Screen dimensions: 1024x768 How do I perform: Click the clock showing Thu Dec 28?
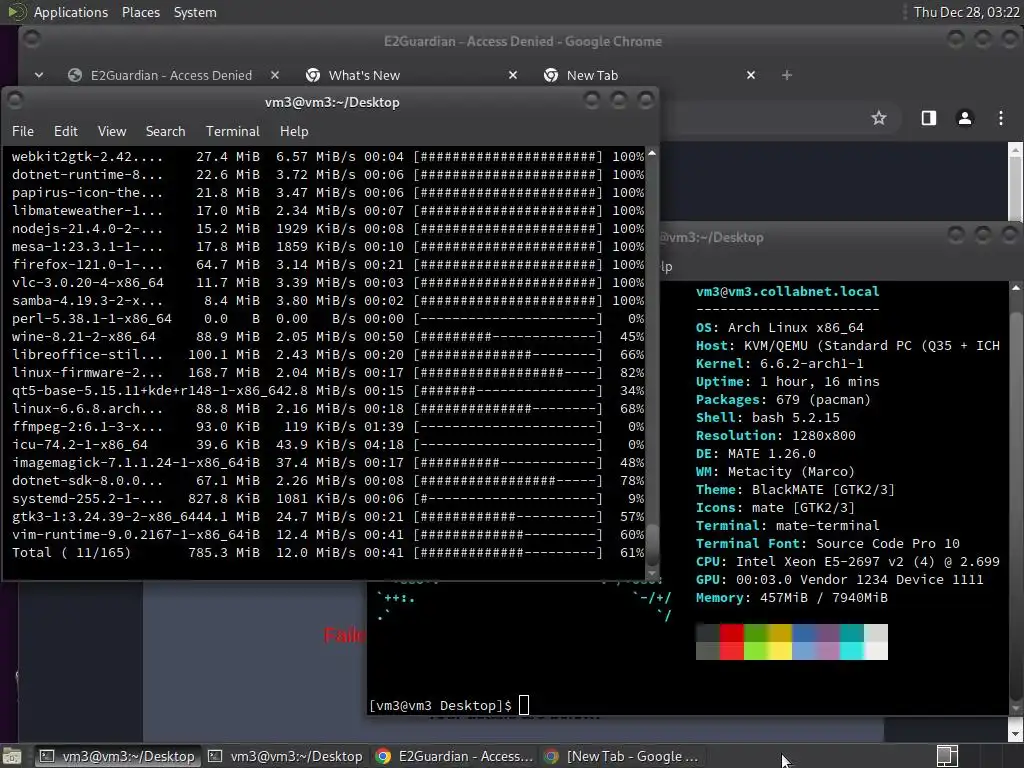tap(966, 12)
